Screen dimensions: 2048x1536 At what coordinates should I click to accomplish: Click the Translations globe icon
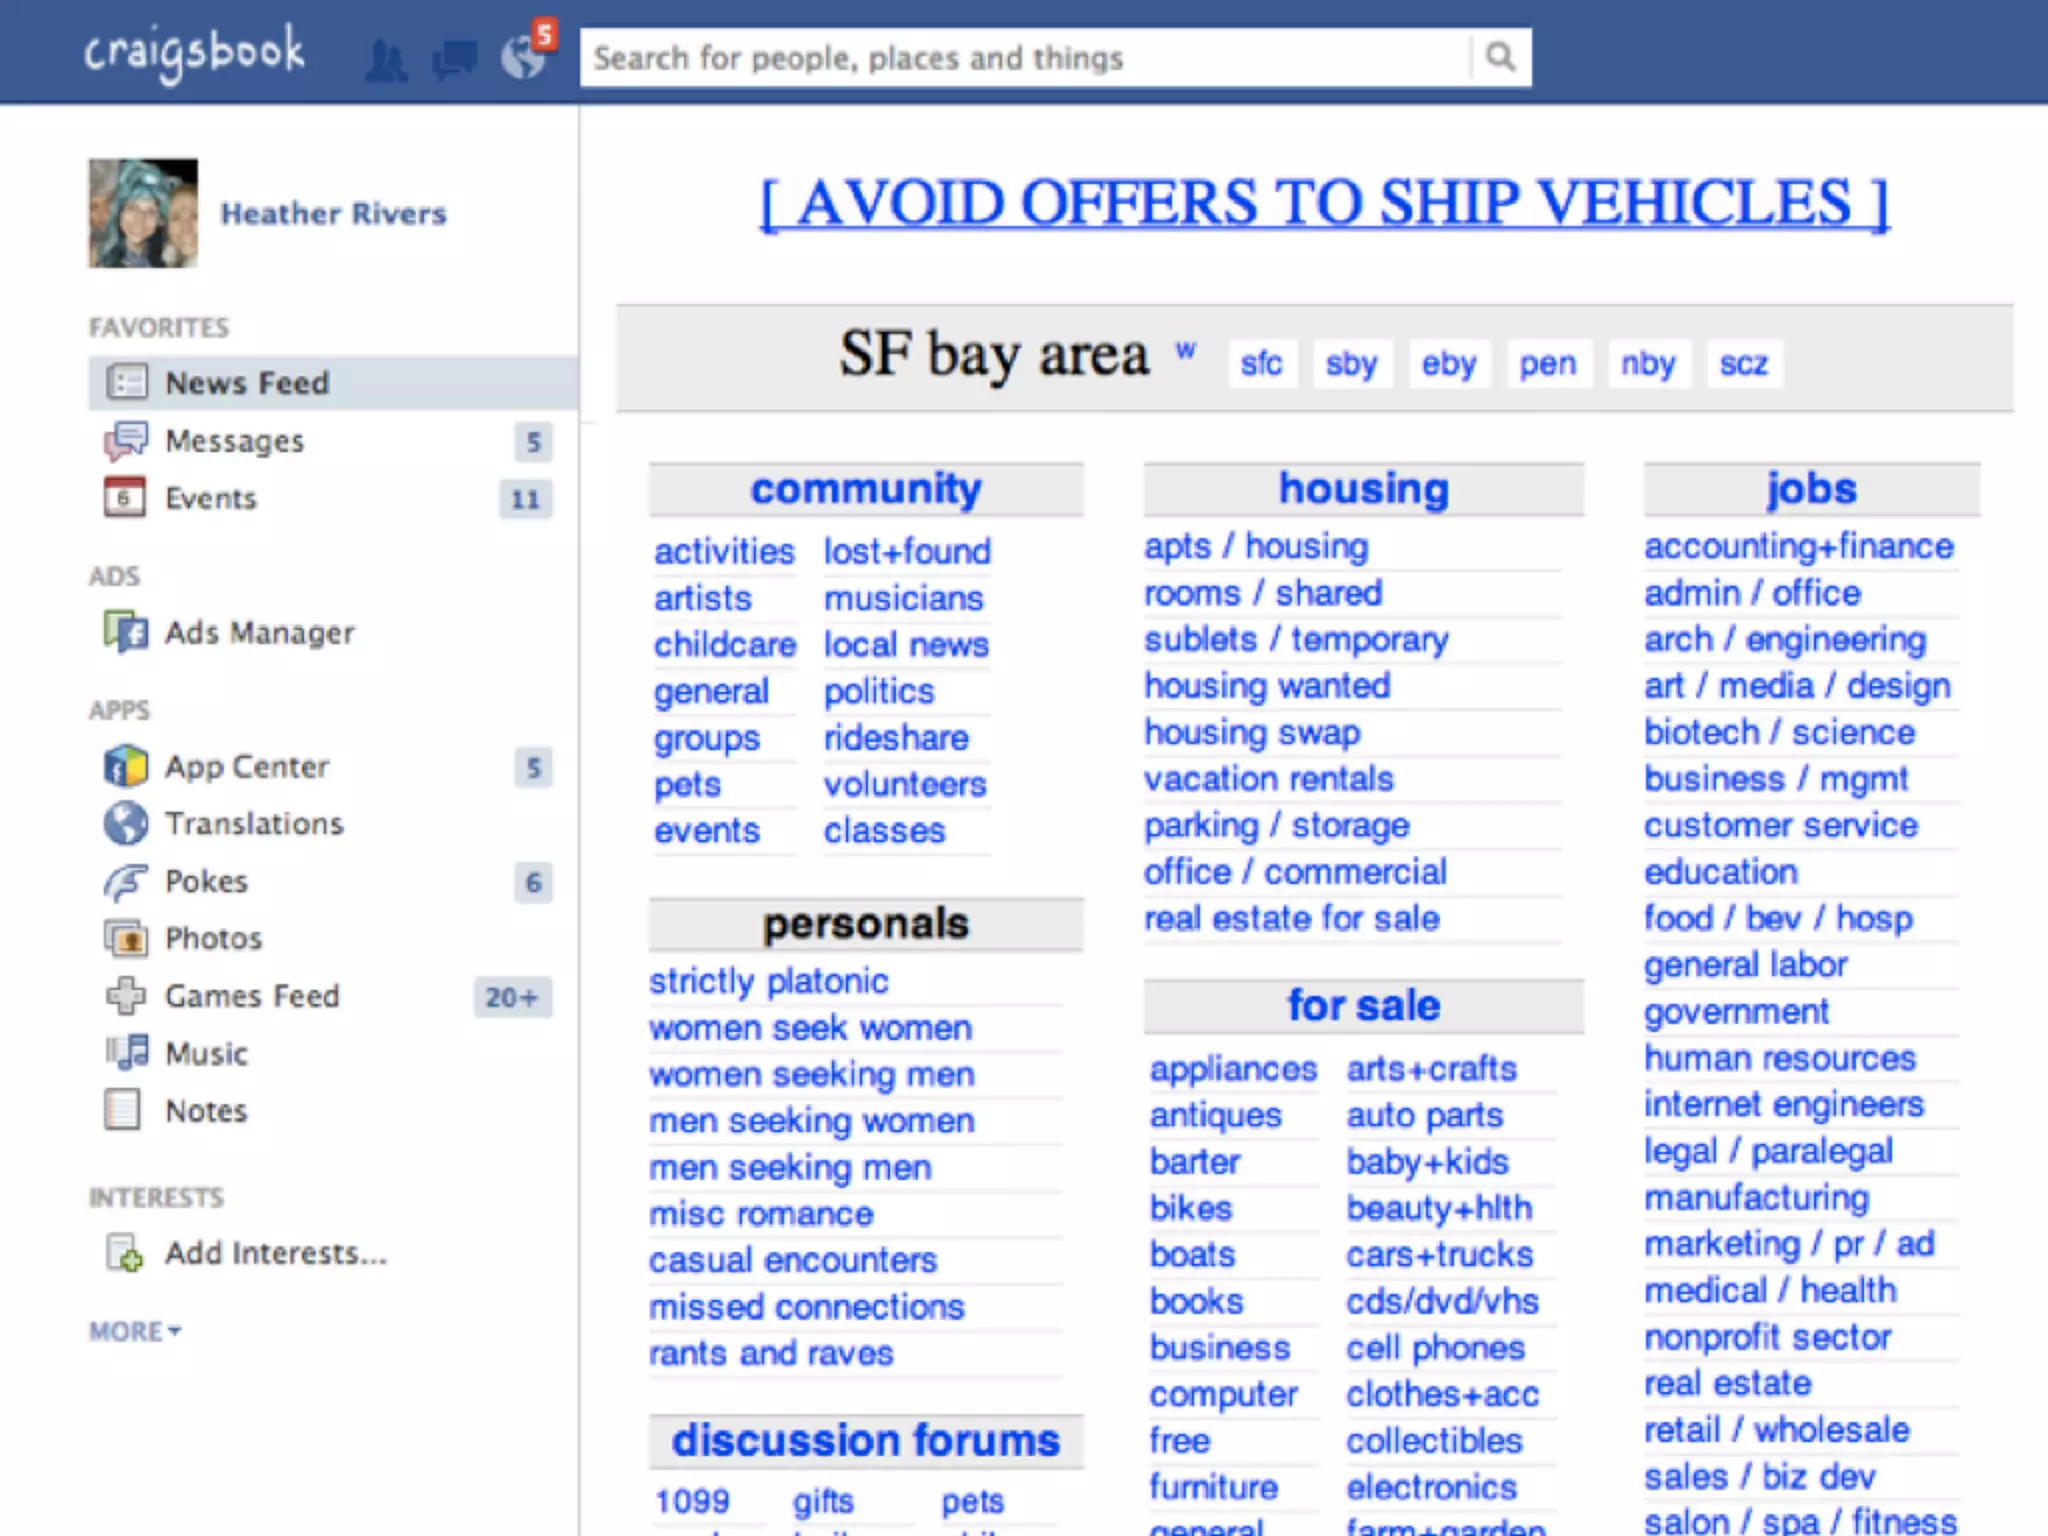click(x=126, y=823)
